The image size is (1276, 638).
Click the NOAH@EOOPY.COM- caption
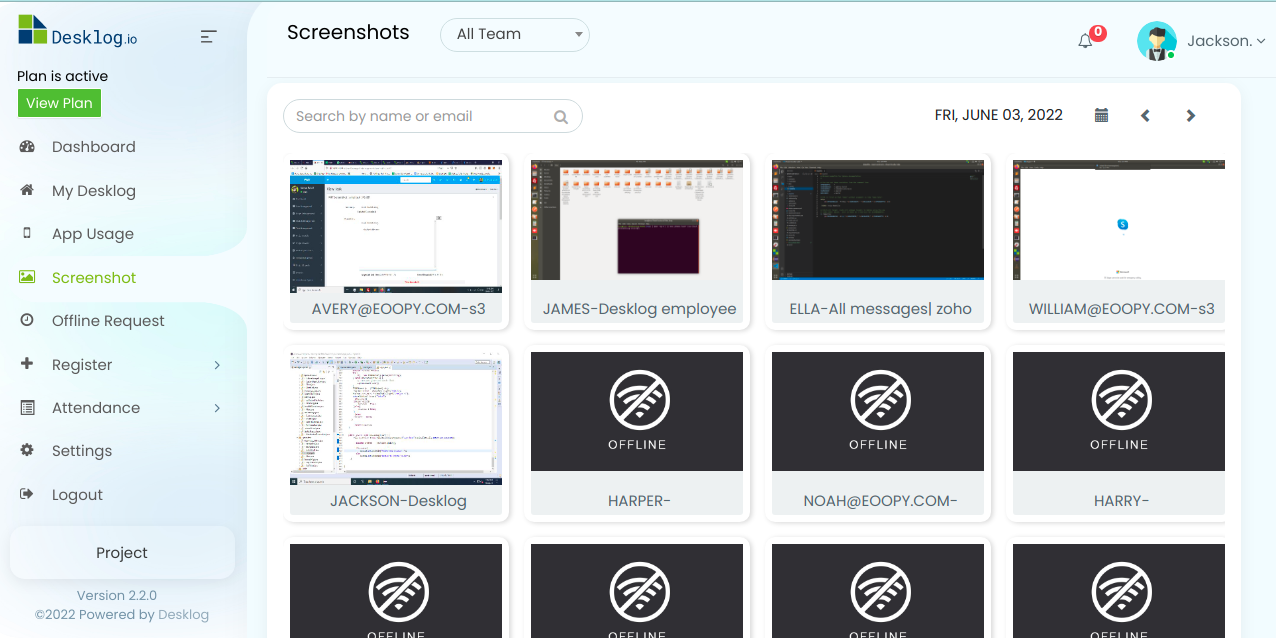pyautogui.click(x=880, y=501)
